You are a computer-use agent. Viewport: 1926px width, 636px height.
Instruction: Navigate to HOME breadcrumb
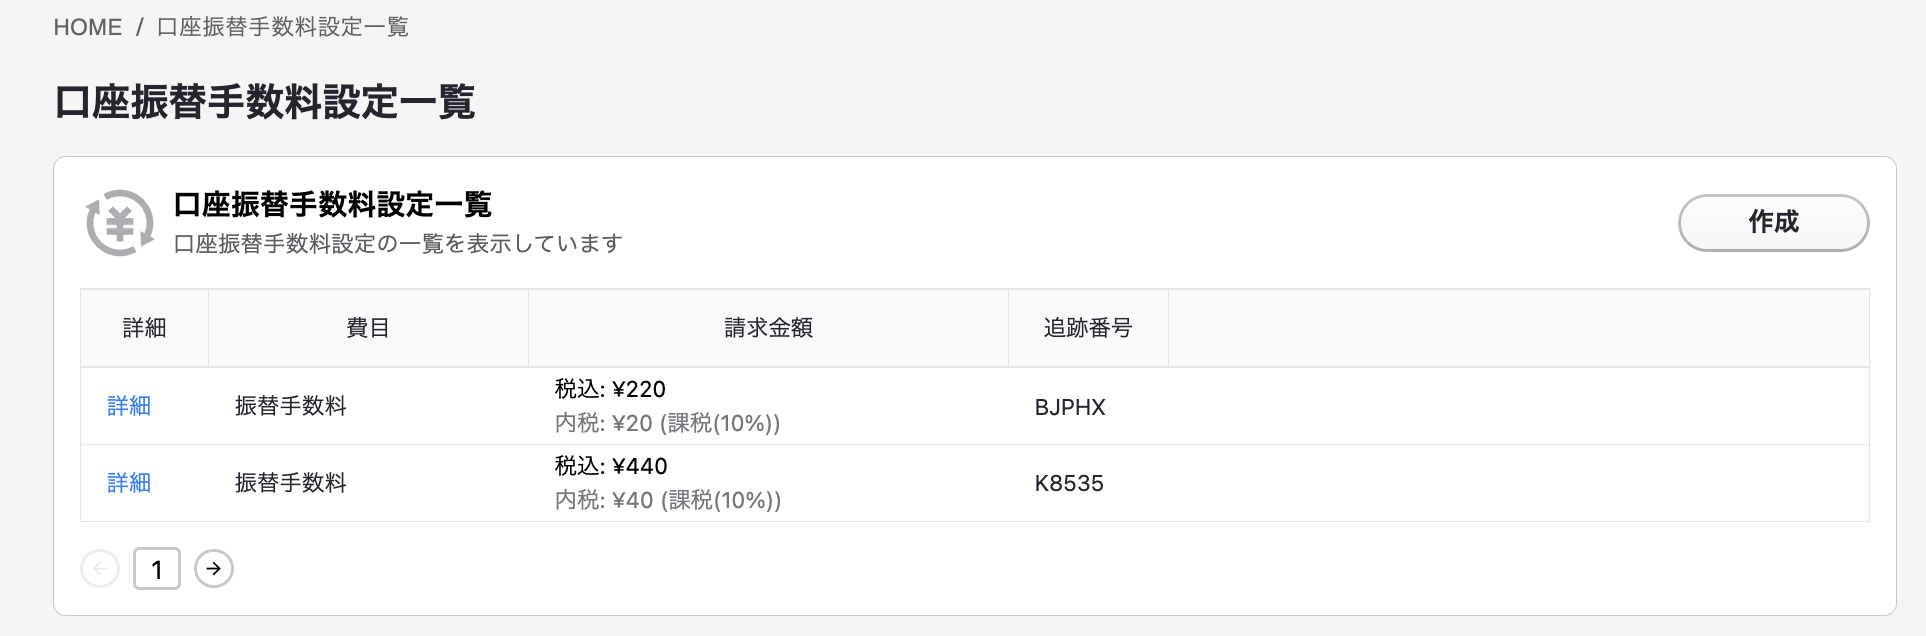pyautogui.click(x=88, y=27)
